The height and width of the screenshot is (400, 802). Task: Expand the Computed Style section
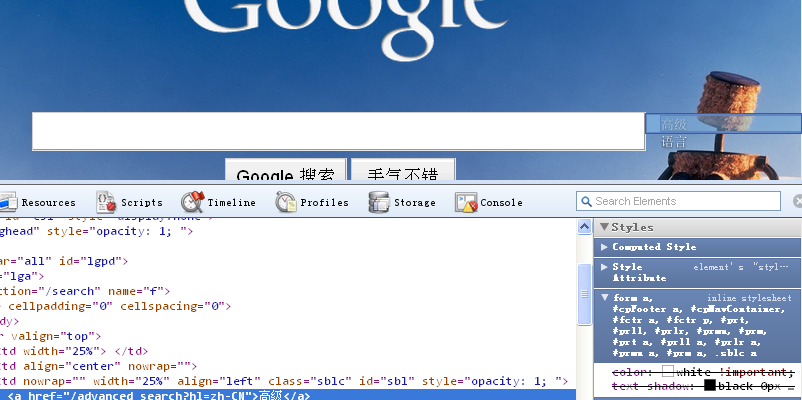[604, 247]
